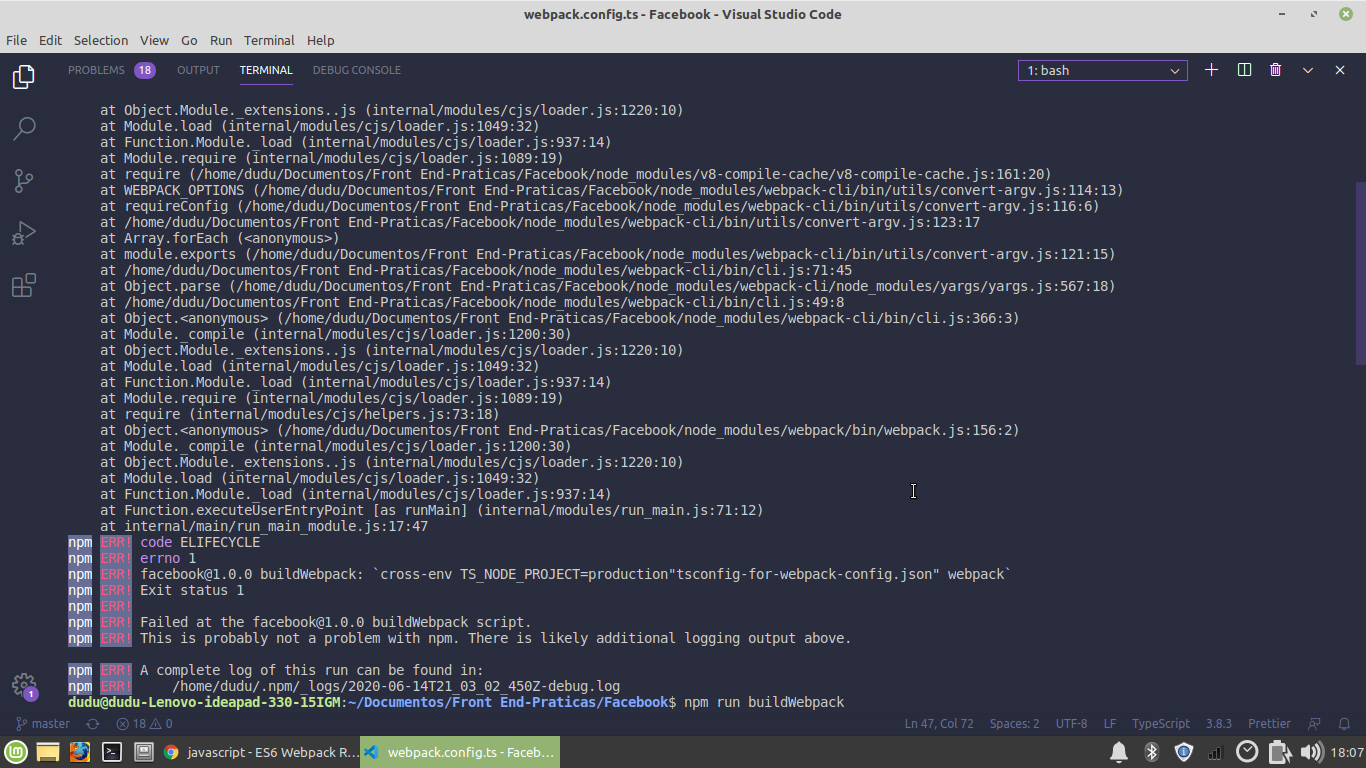1366x768 pixels.
Task: Click the feedback icon in status bar
Action: [1315, 724]
